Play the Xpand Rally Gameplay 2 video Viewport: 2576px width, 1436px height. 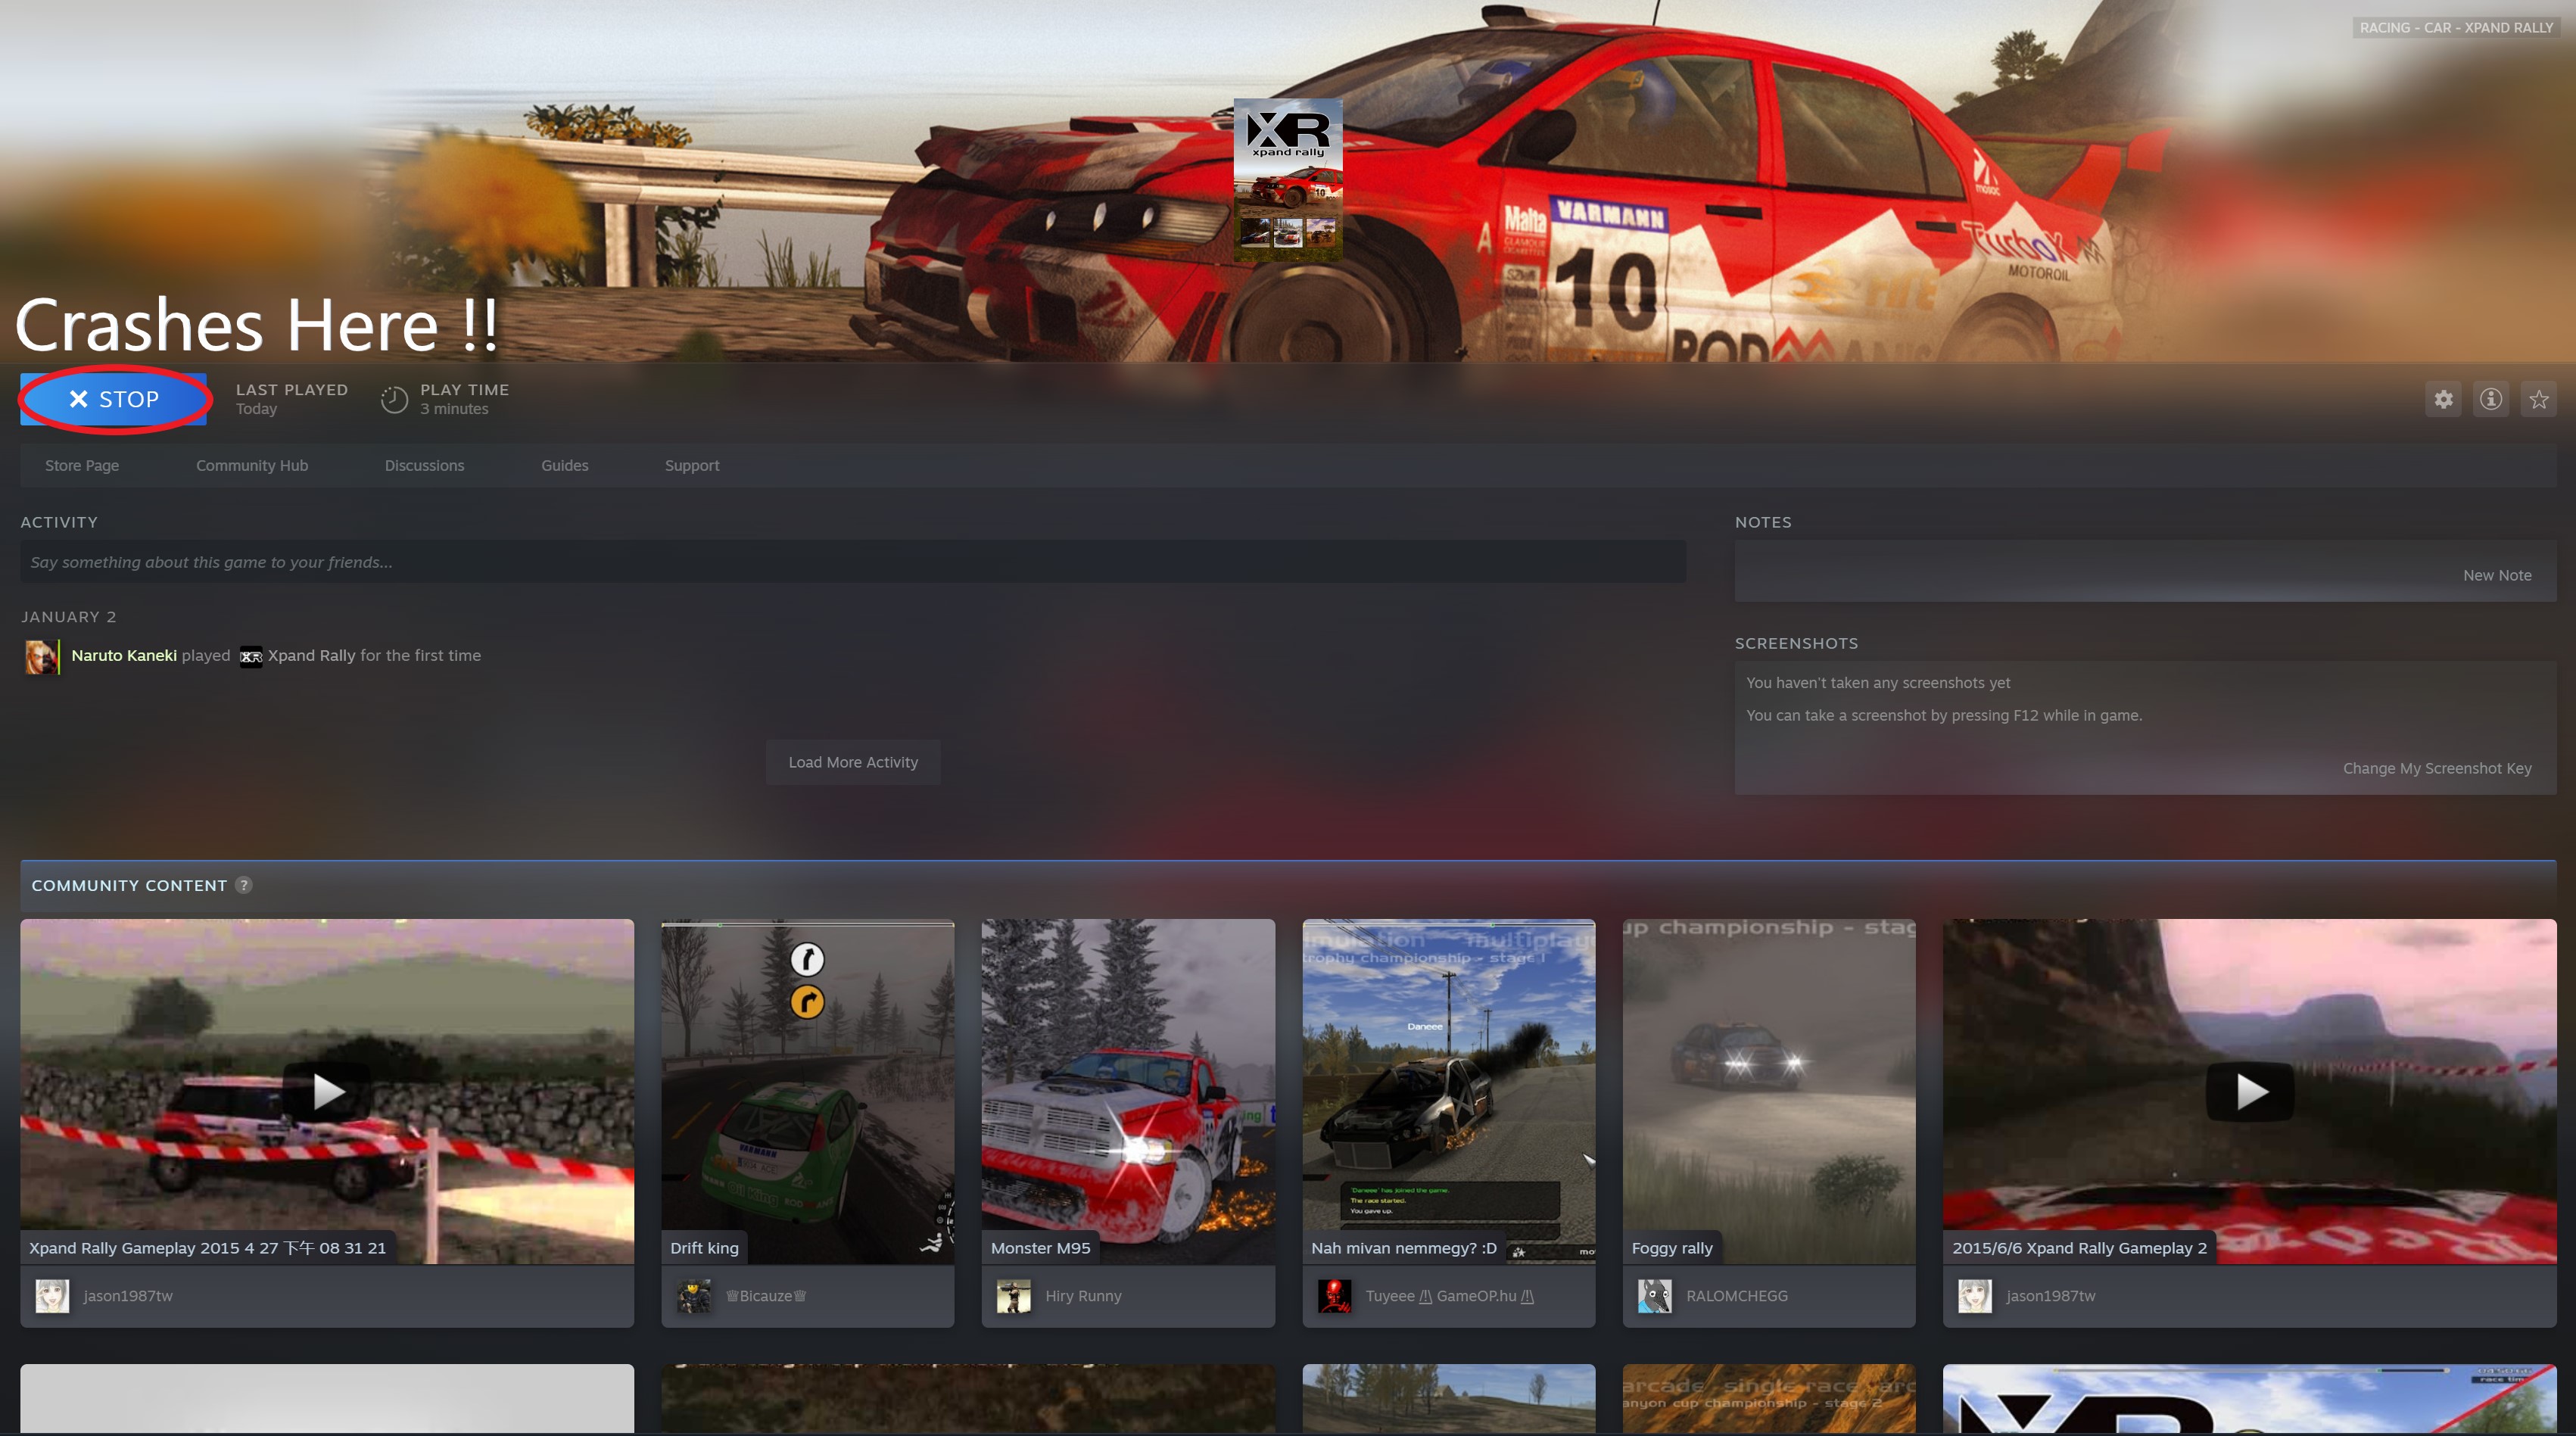pyautogui.click(x=2249, y=1091)
